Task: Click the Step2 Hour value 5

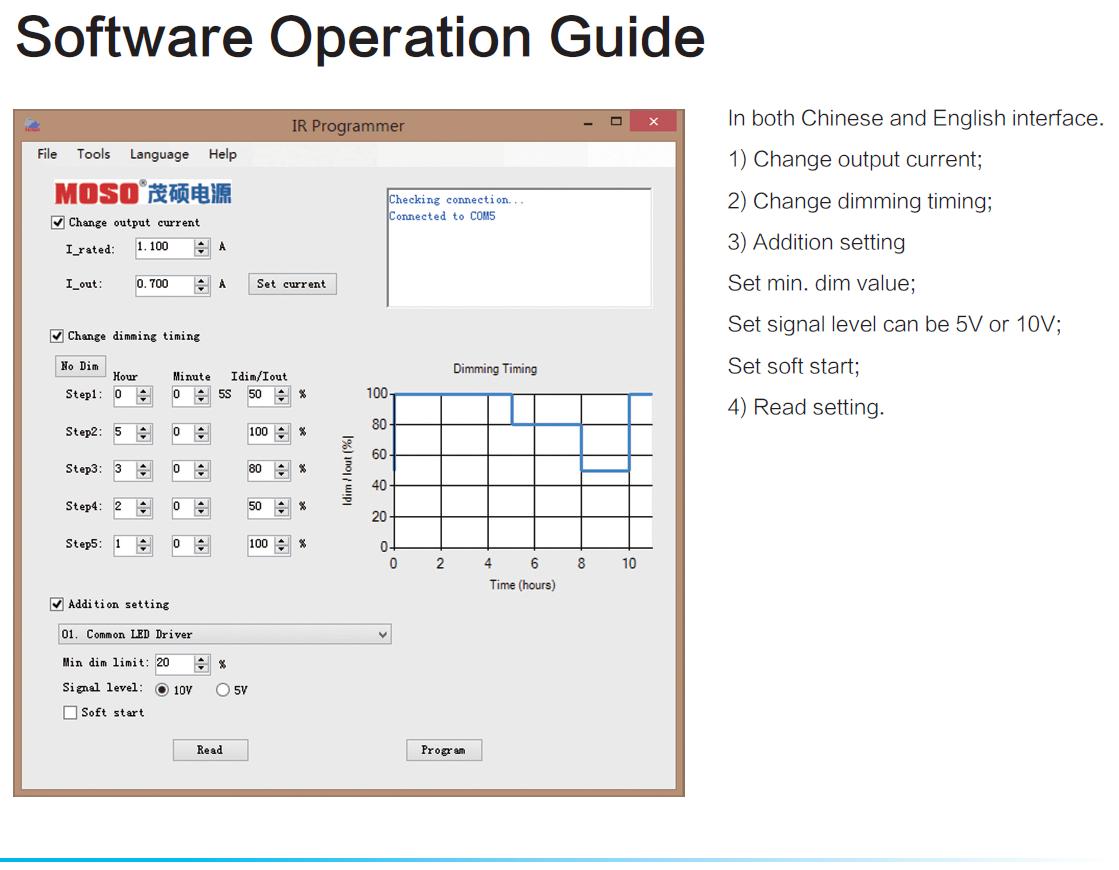Action: point(125,433)
